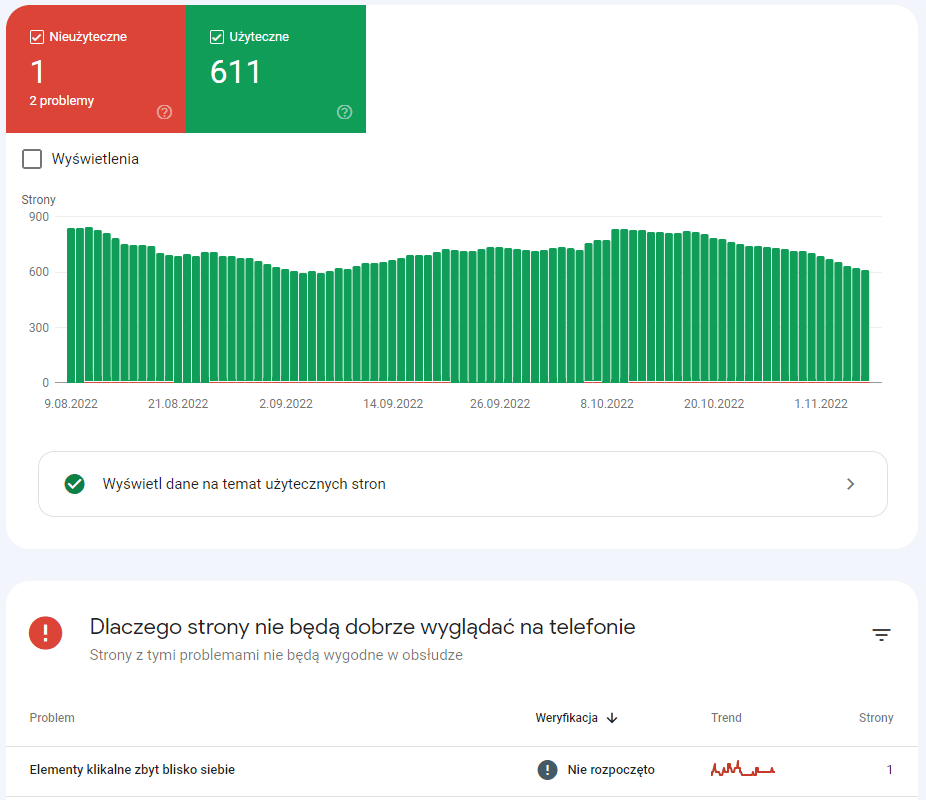Open help icon in green Użyteczne card
926x800 pixels.
(x=344, y=112)
